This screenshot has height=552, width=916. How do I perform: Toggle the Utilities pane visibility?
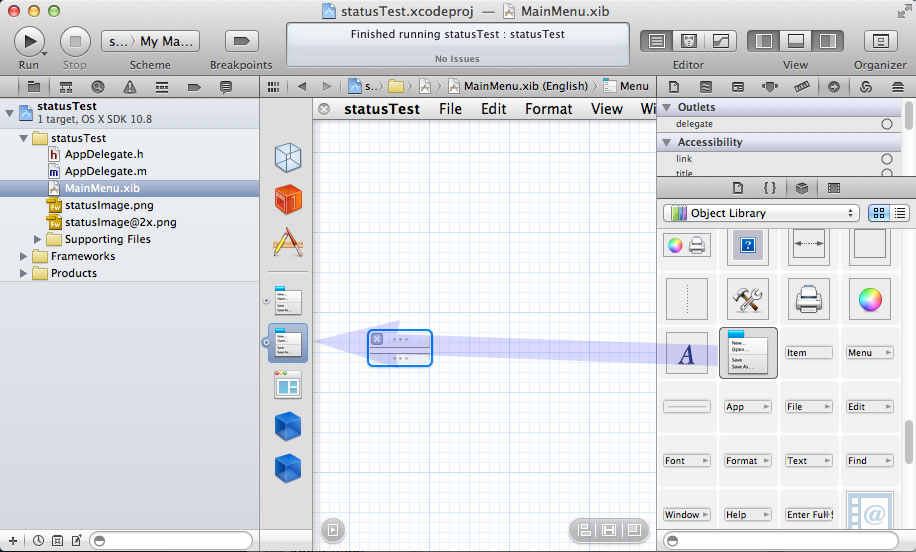click(x=828, y=41)
